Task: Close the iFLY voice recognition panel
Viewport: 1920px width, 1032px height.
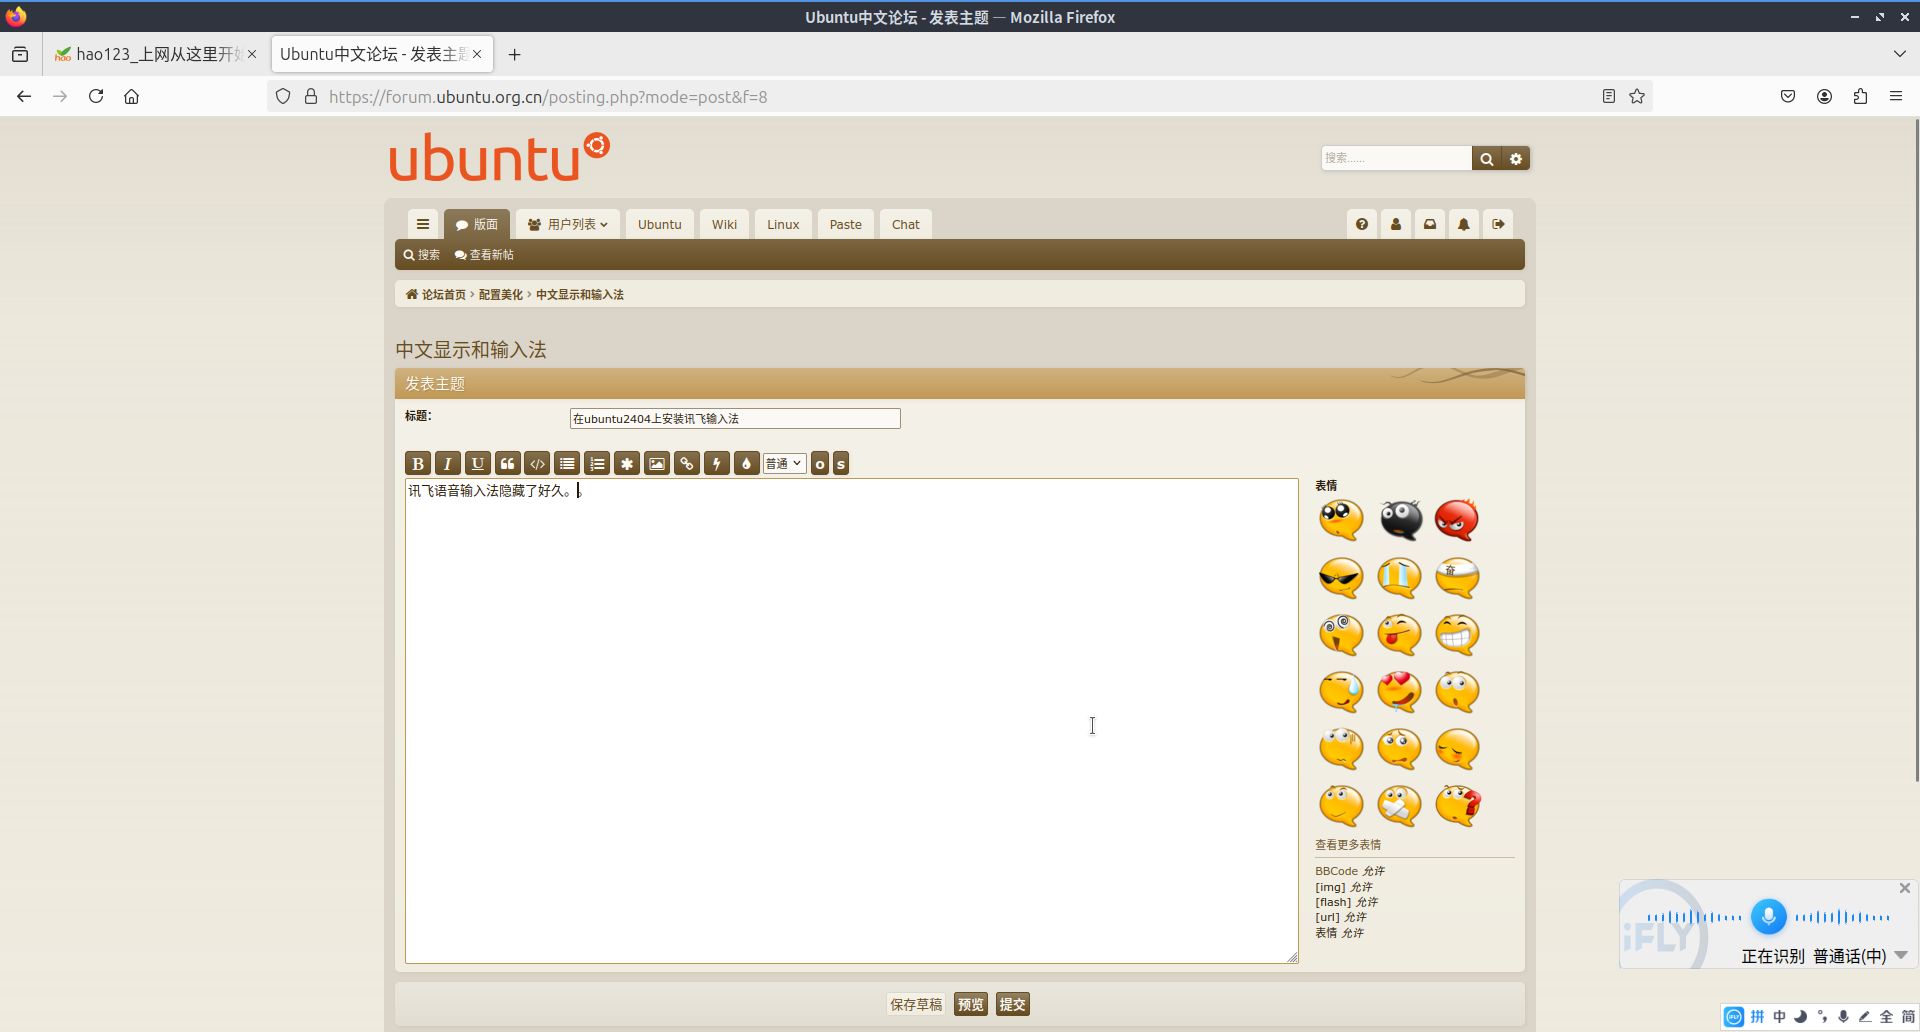Action: pyautogui.click(x=1905, y=888)
